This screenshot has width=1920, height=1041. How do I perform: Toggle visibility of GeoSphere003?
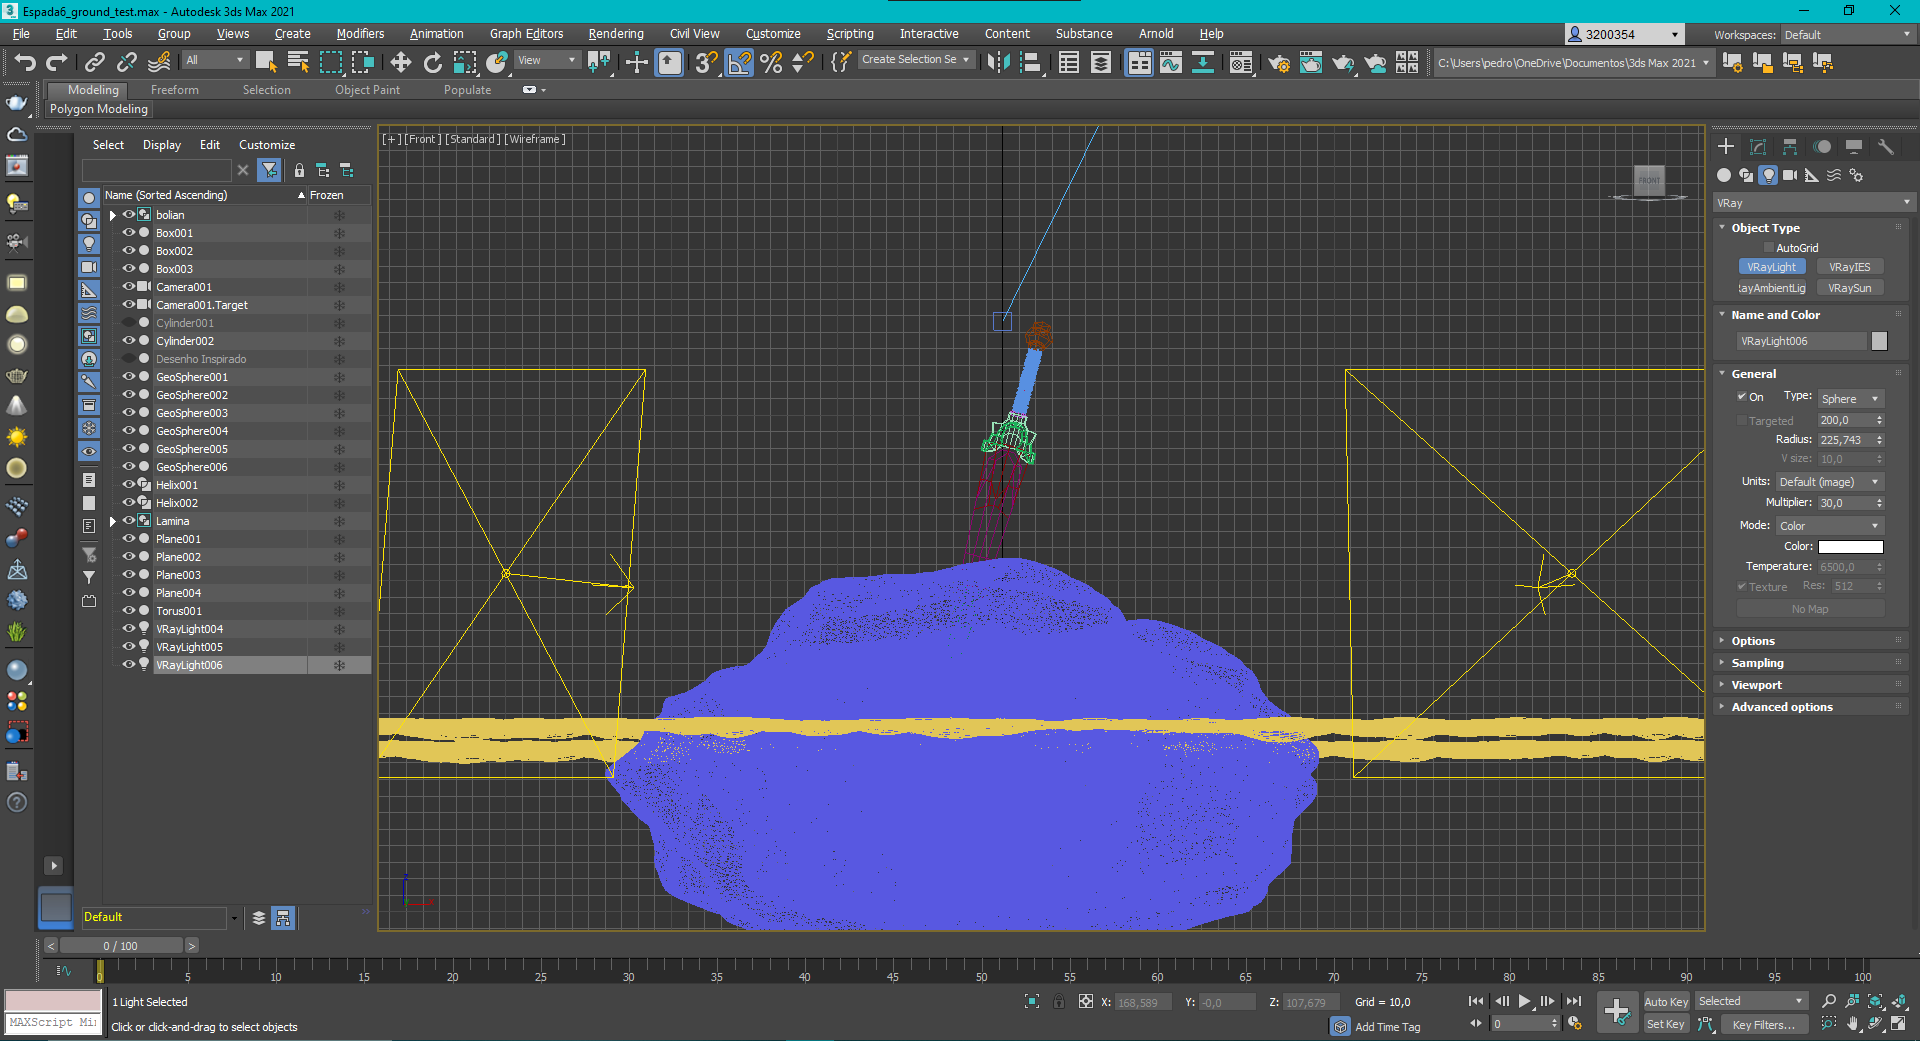tap(128, 413)
